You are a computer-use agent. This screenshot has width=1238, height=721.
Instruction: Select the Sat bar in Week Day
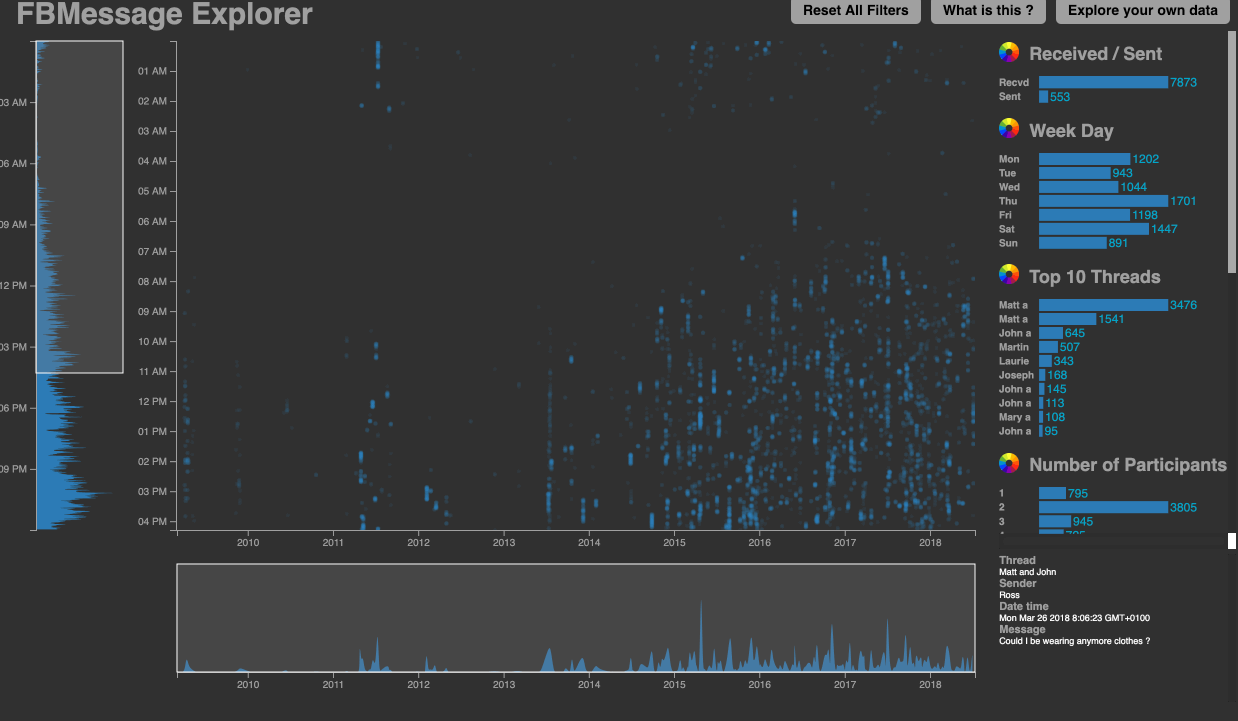(1094, 229)
